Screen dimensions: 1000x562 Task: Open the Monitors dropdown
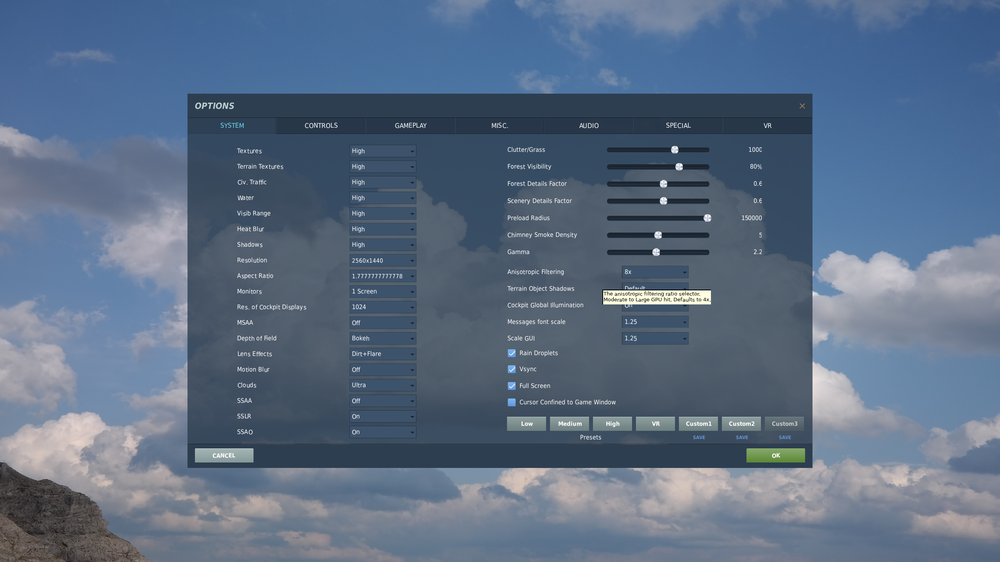[x=383, y=292]
